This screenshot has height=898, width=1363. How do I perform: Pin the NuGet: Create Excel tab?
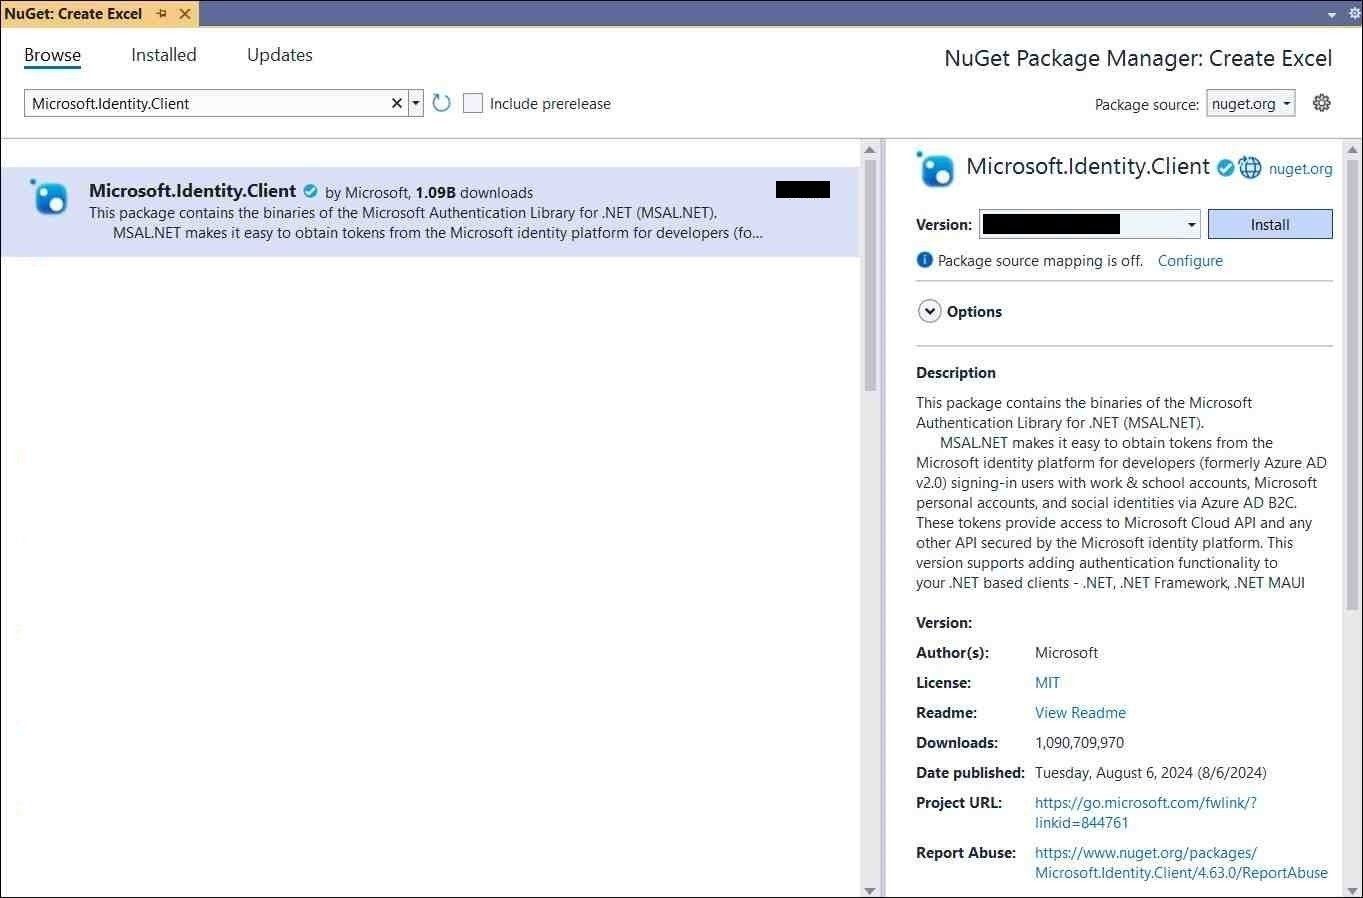click(162, 14)
